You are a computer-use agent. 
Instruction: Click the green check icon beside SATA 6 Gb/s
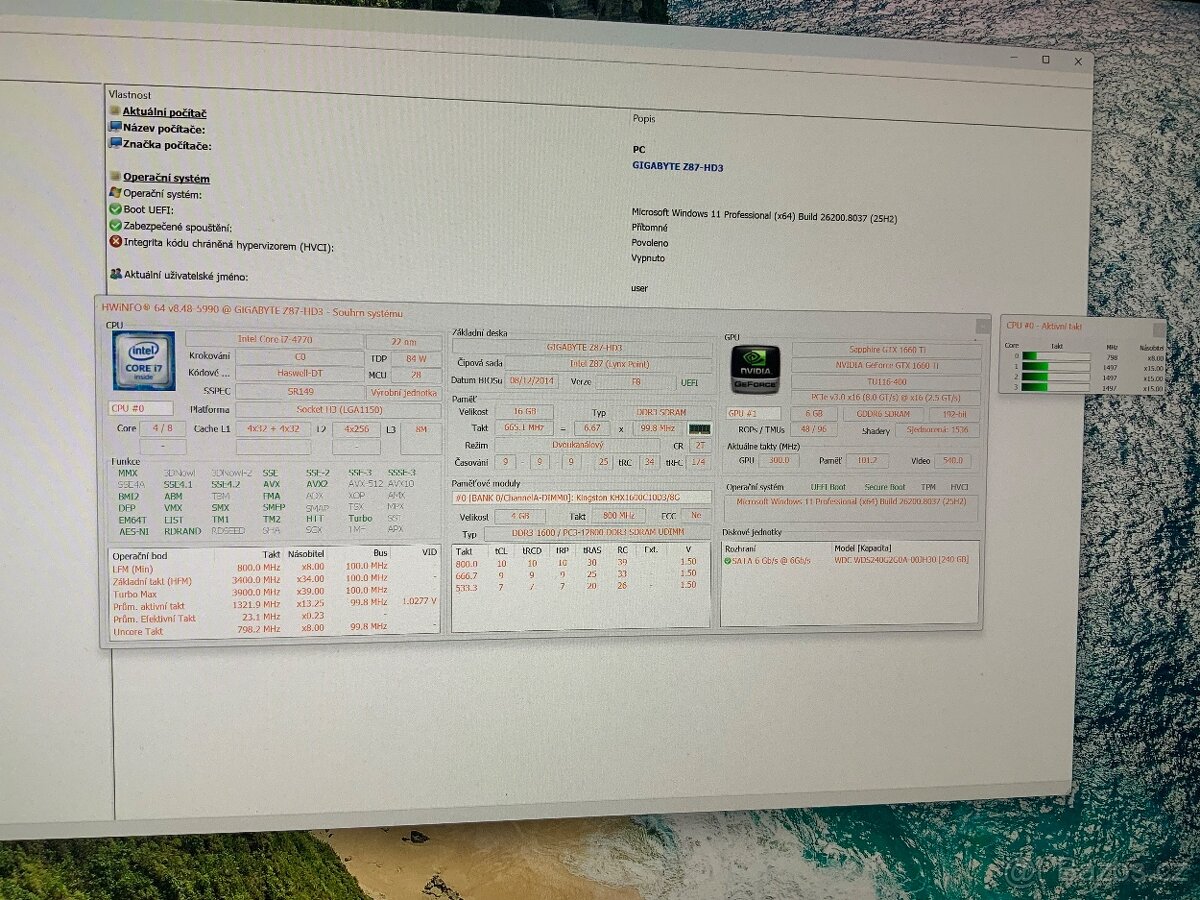[728, 561]
